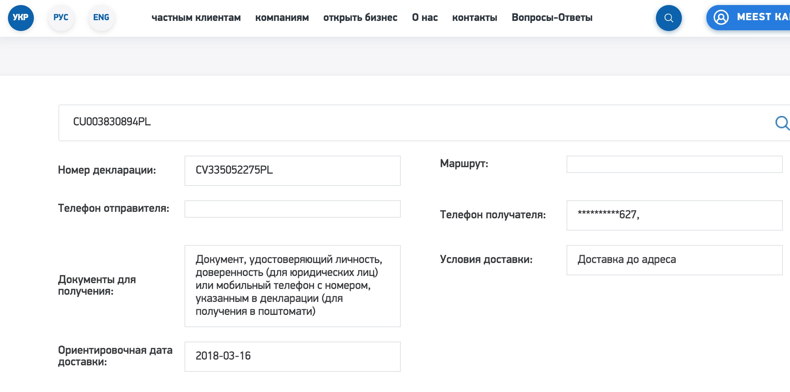Click the empty Телефон отправителя field
Viewport: 790px width, 392px height.
[292, 209]
